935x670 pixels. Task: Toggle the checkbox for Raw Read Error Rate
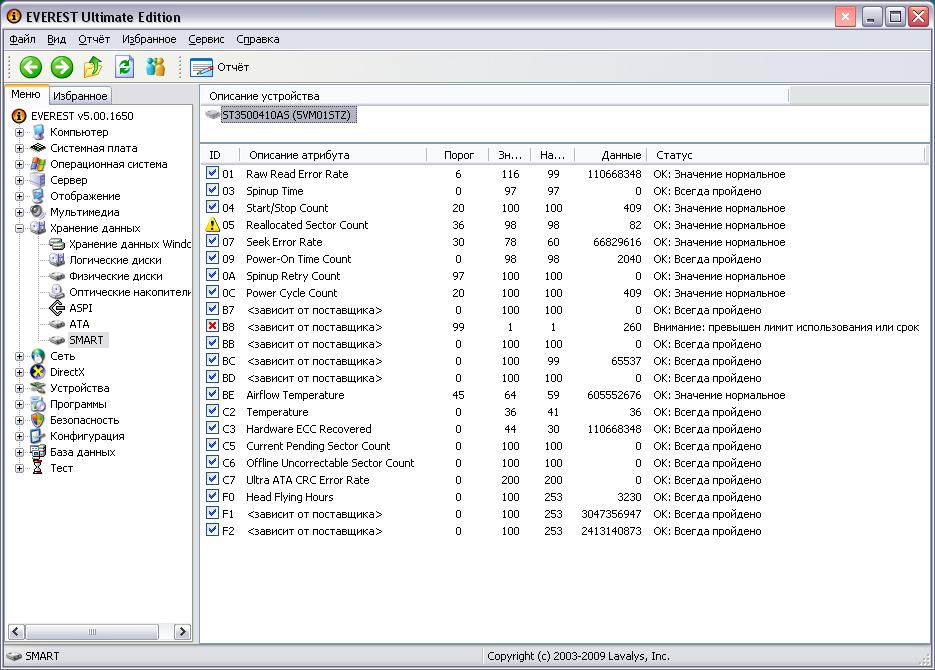tap(212, 174)
